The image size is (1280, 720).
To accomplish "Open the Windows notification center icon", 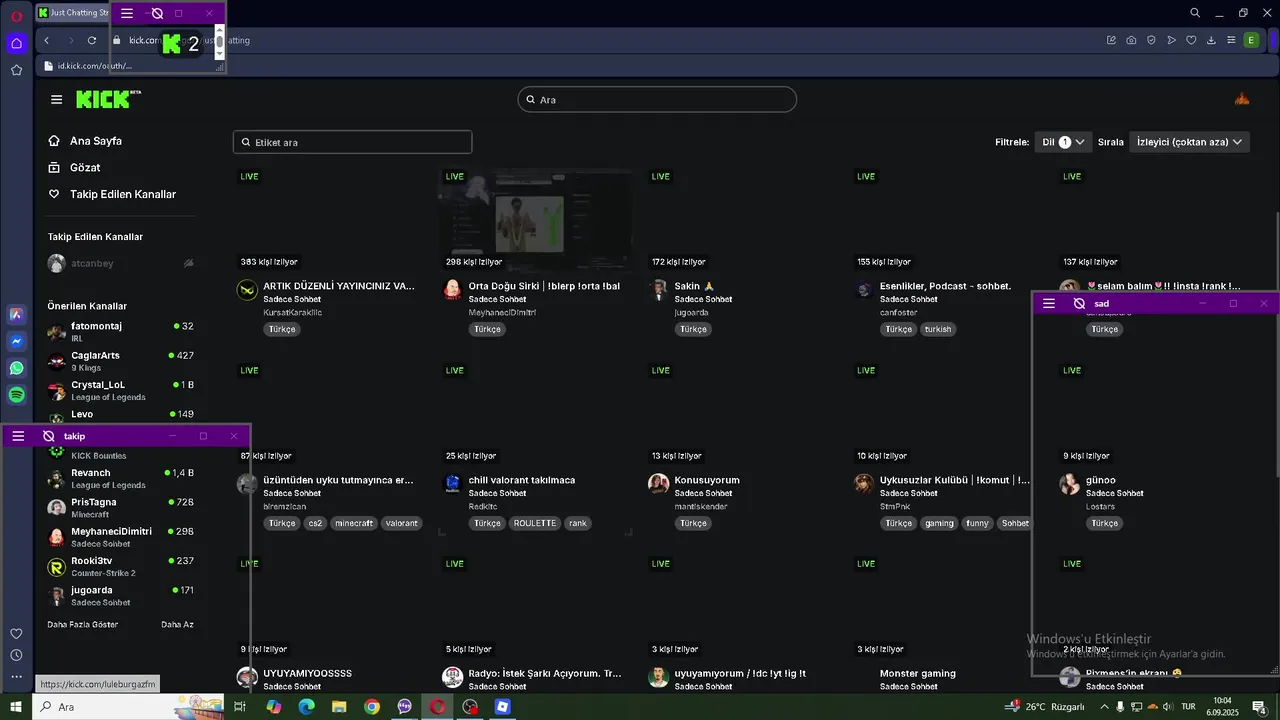I will [x=1260, y=707].
